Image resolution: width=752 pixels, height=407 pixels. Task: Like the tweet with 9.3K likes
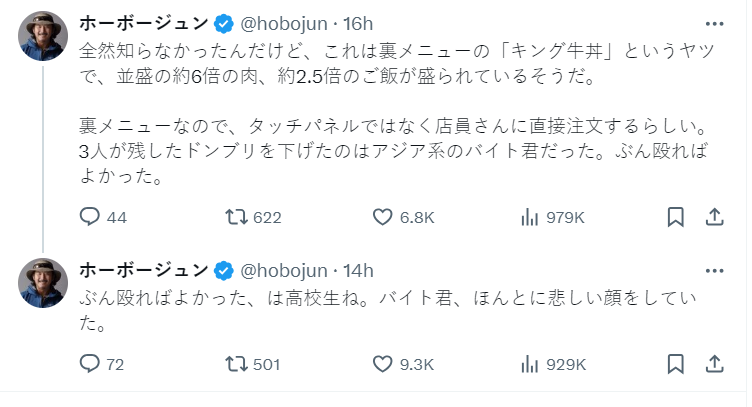(381, 364)
